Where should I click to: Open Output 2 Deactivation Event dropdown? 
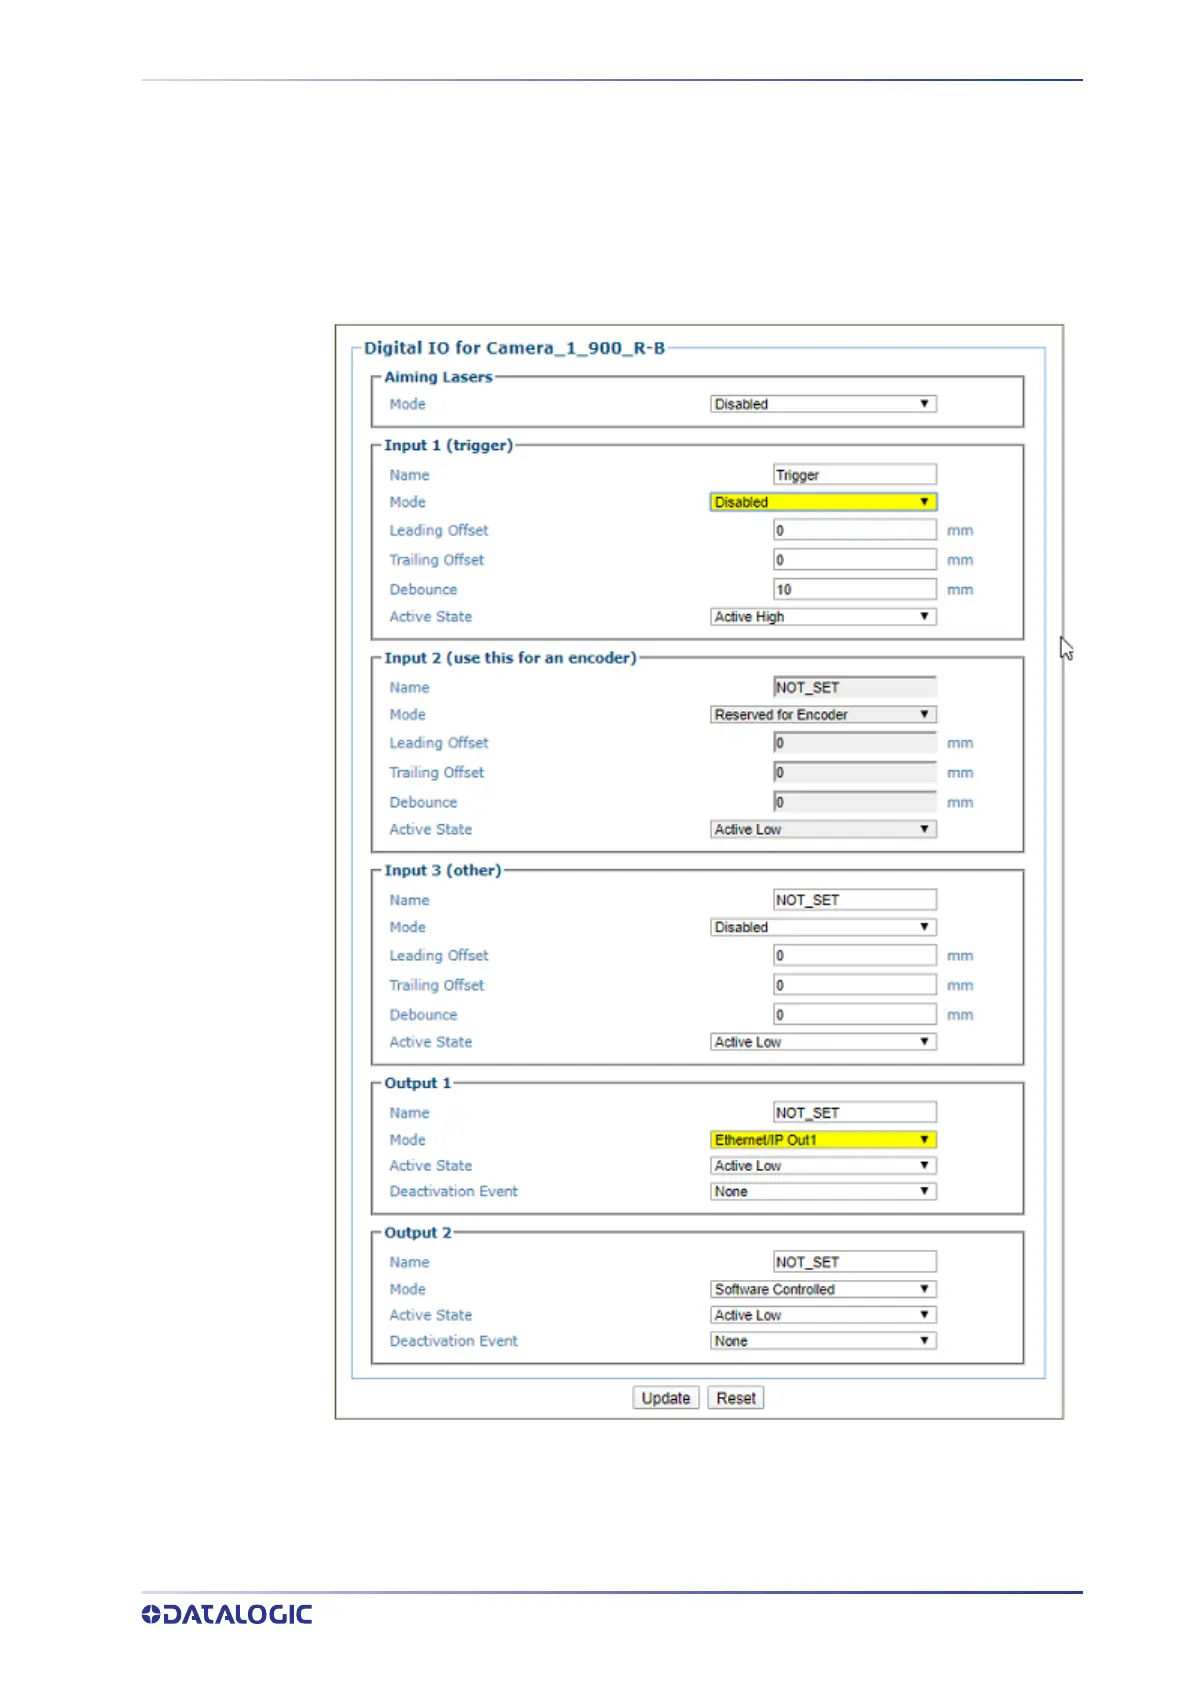click(823, 1341)
